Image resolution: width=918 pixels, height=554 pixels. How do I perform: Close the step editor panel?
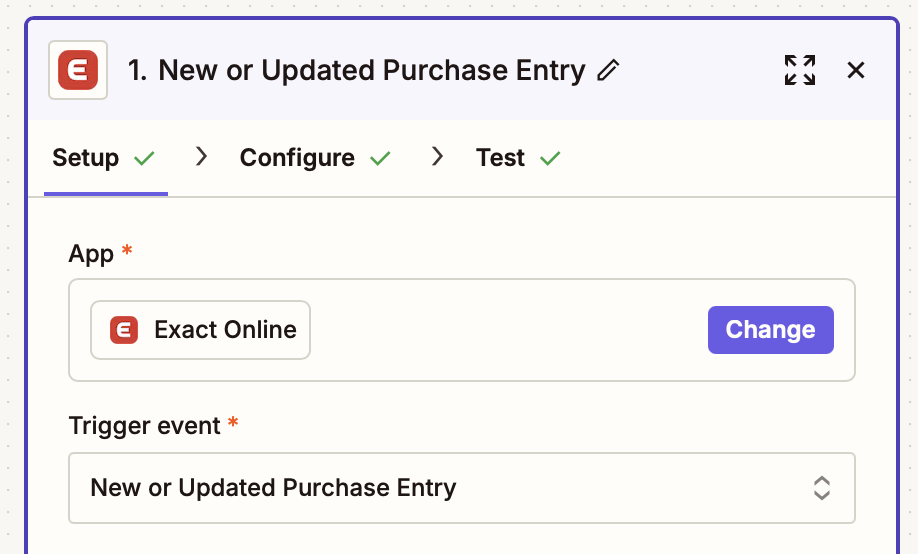(856, 70)
